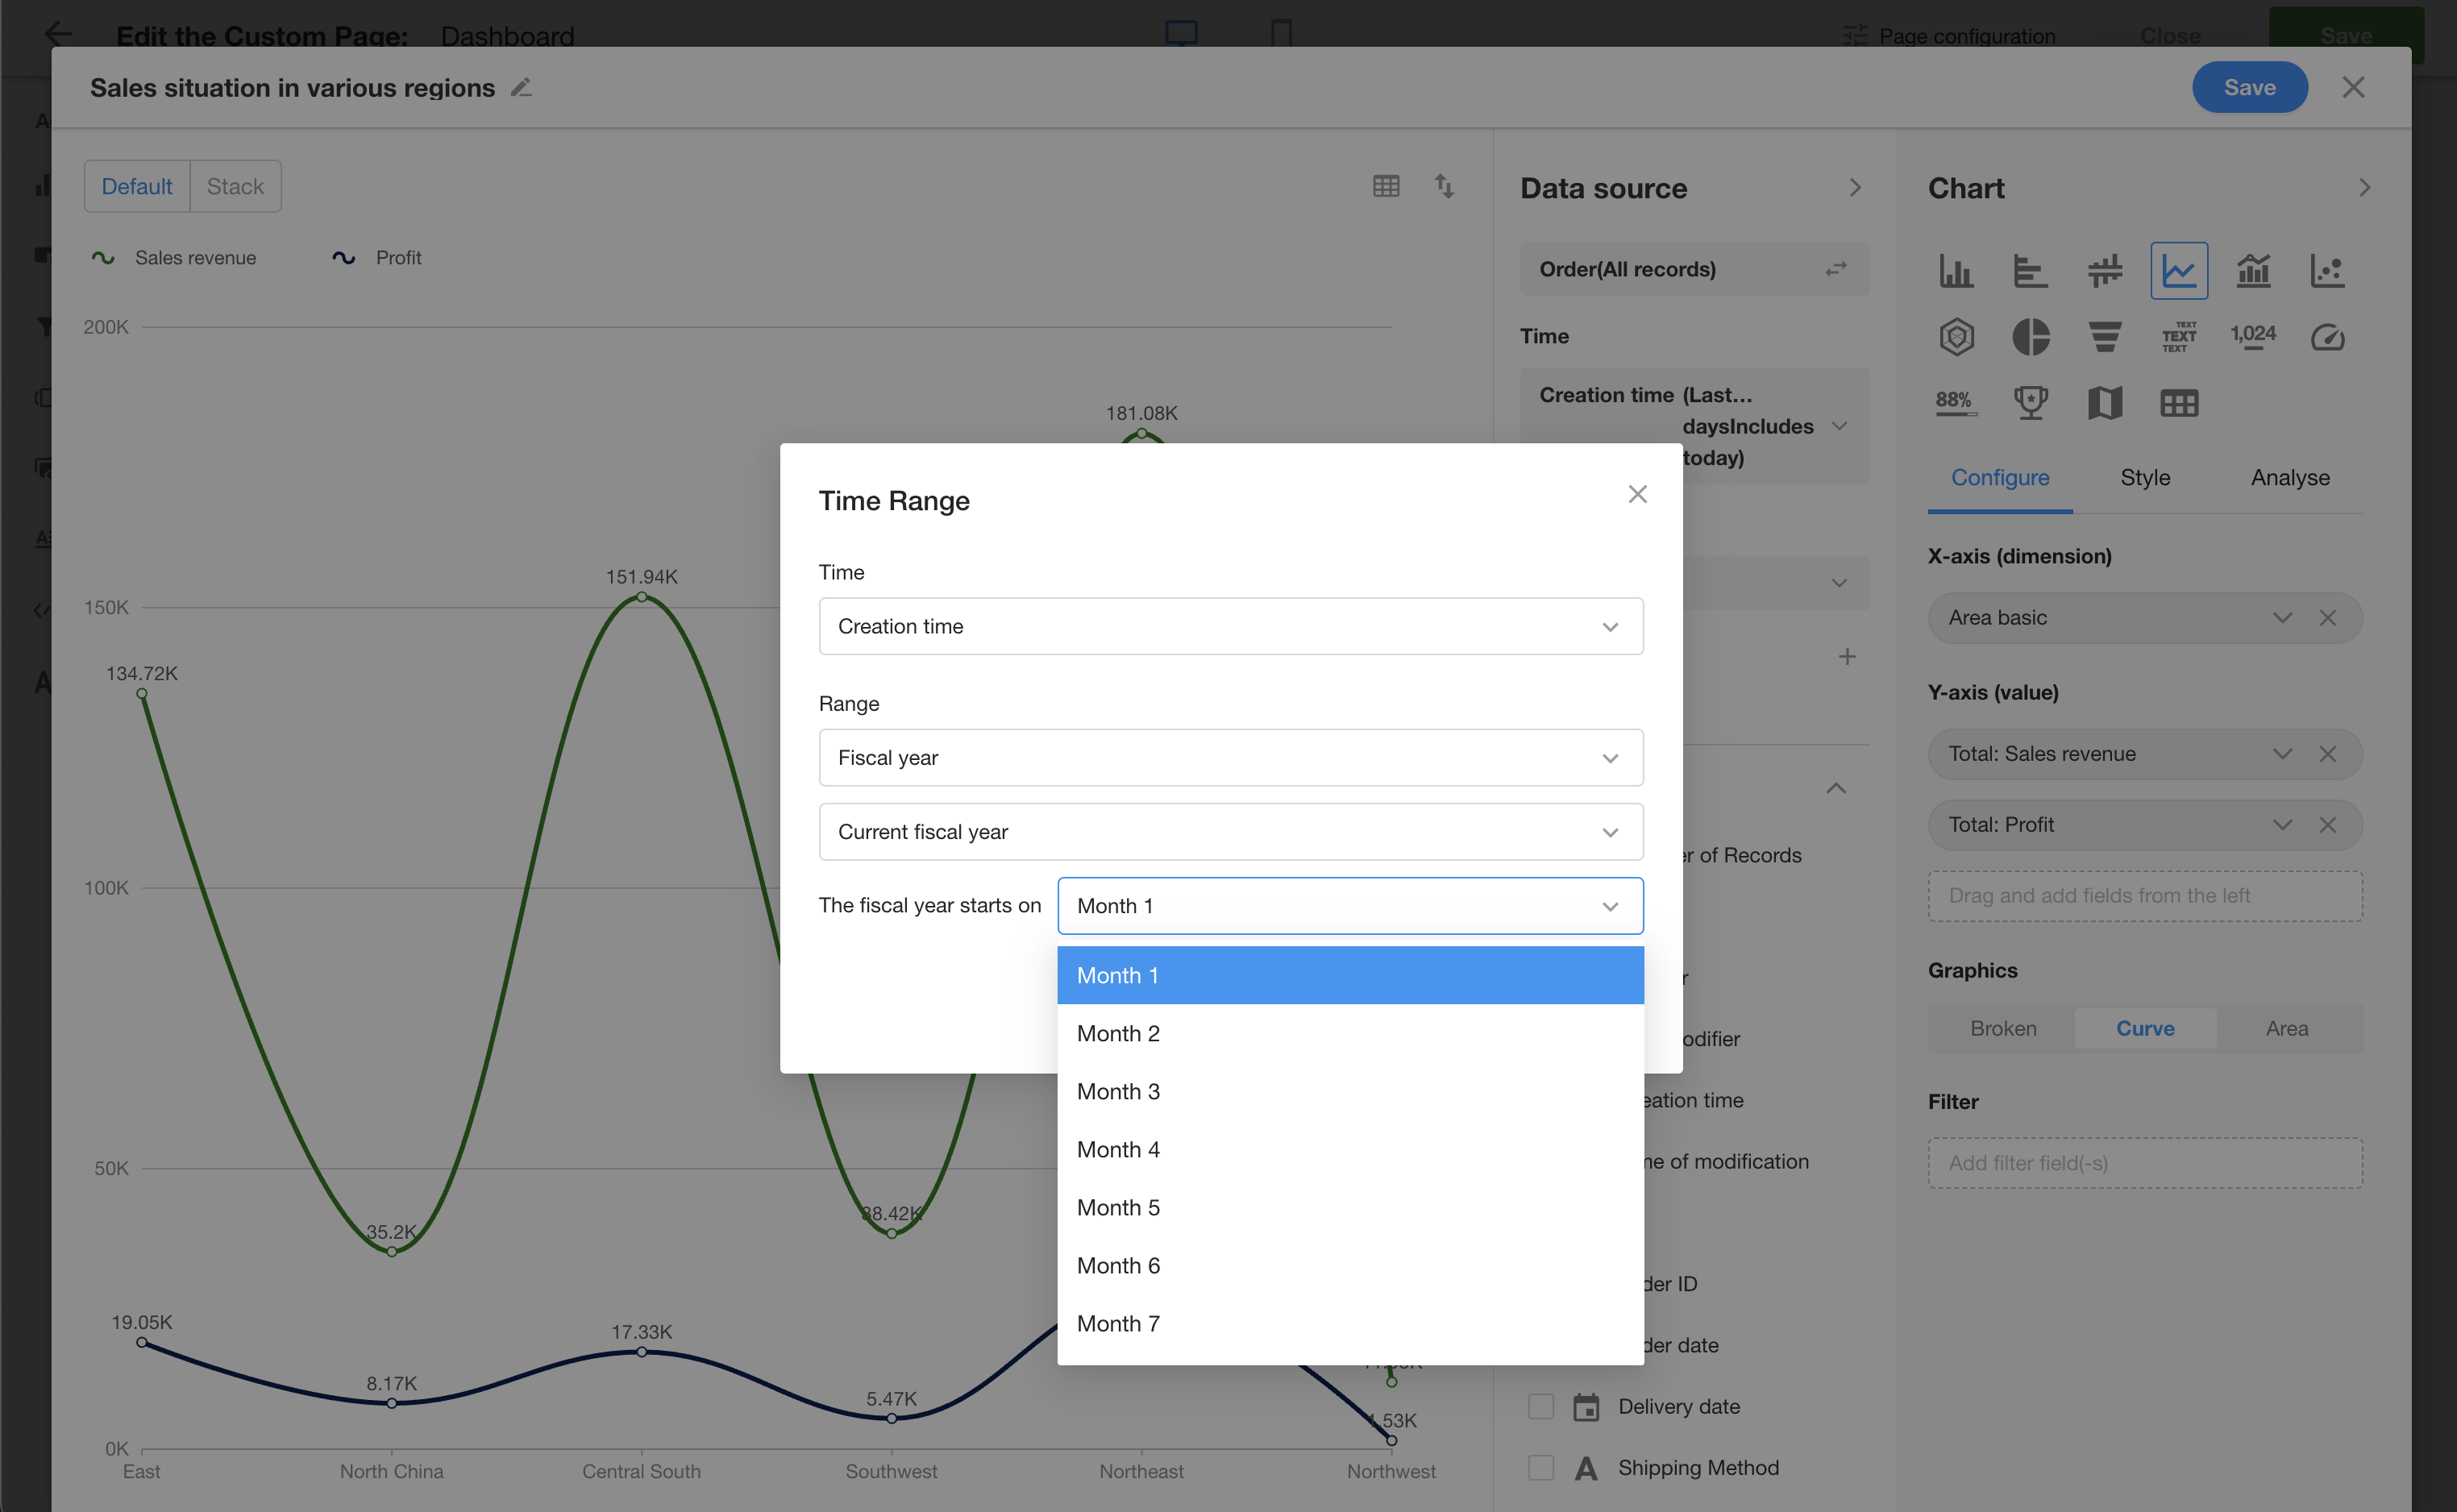Click the sort arrows icon above chart
This screenshot has width=2457, height=1512.
1444,186
